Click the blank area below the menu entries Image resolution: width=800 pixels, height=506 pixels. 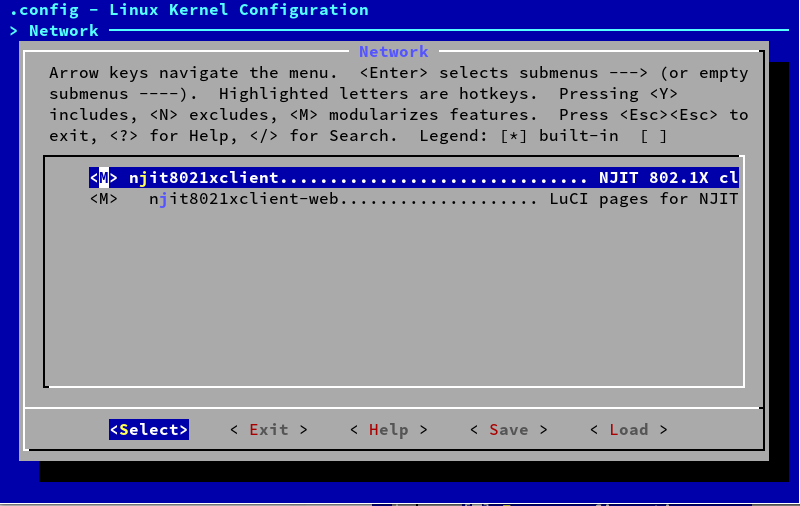[393, 300]
